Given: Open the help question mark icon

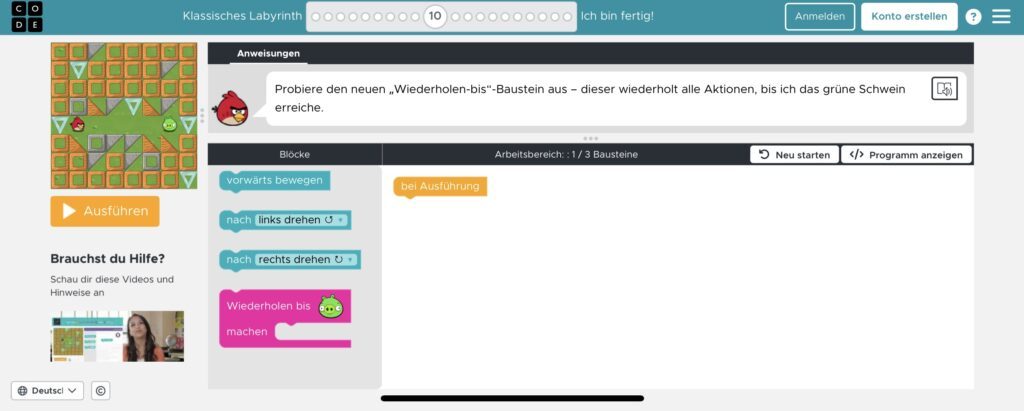Looking at the screenshot, I should point(973,17).
